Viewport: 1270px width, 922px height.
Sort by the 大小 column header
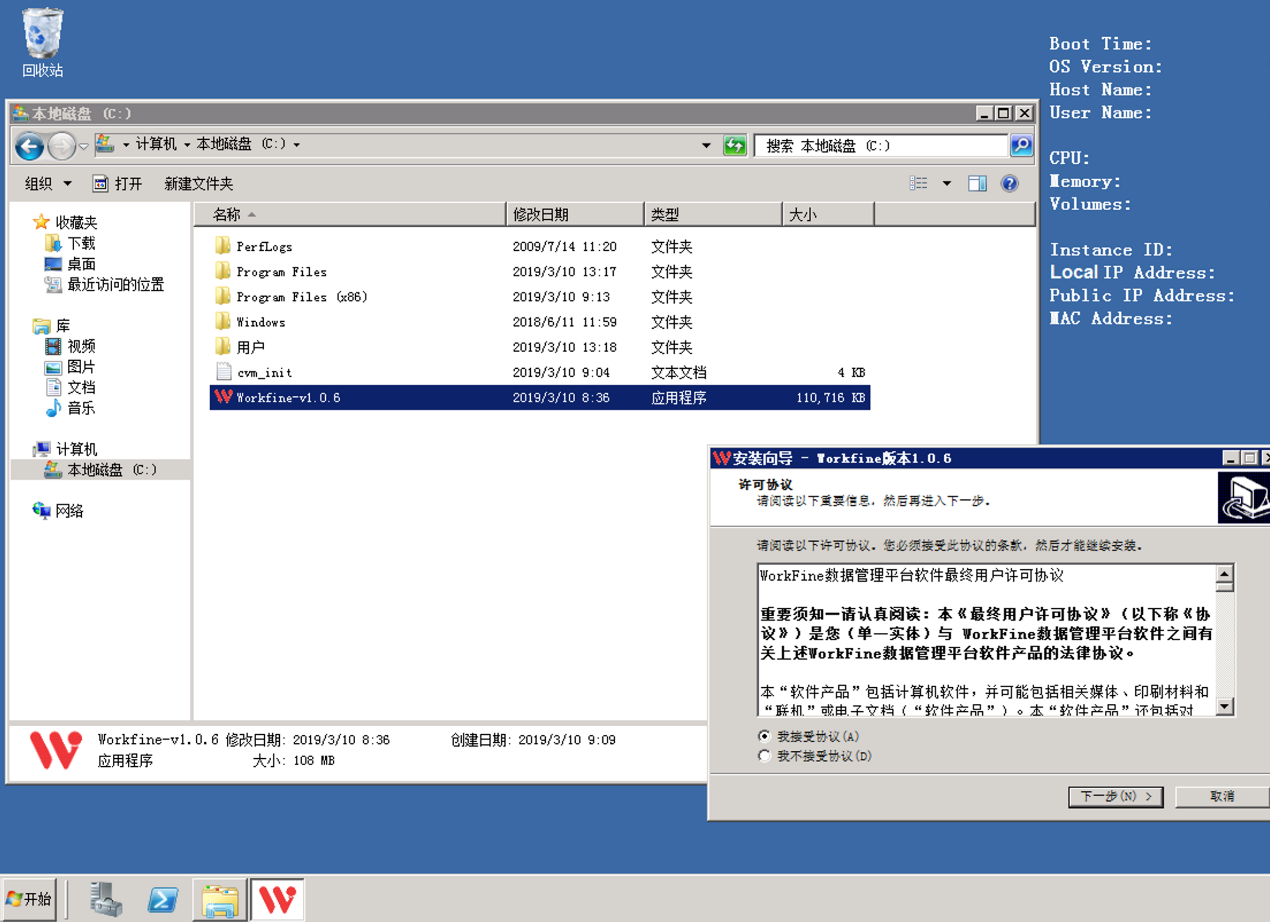click(828, 214)
